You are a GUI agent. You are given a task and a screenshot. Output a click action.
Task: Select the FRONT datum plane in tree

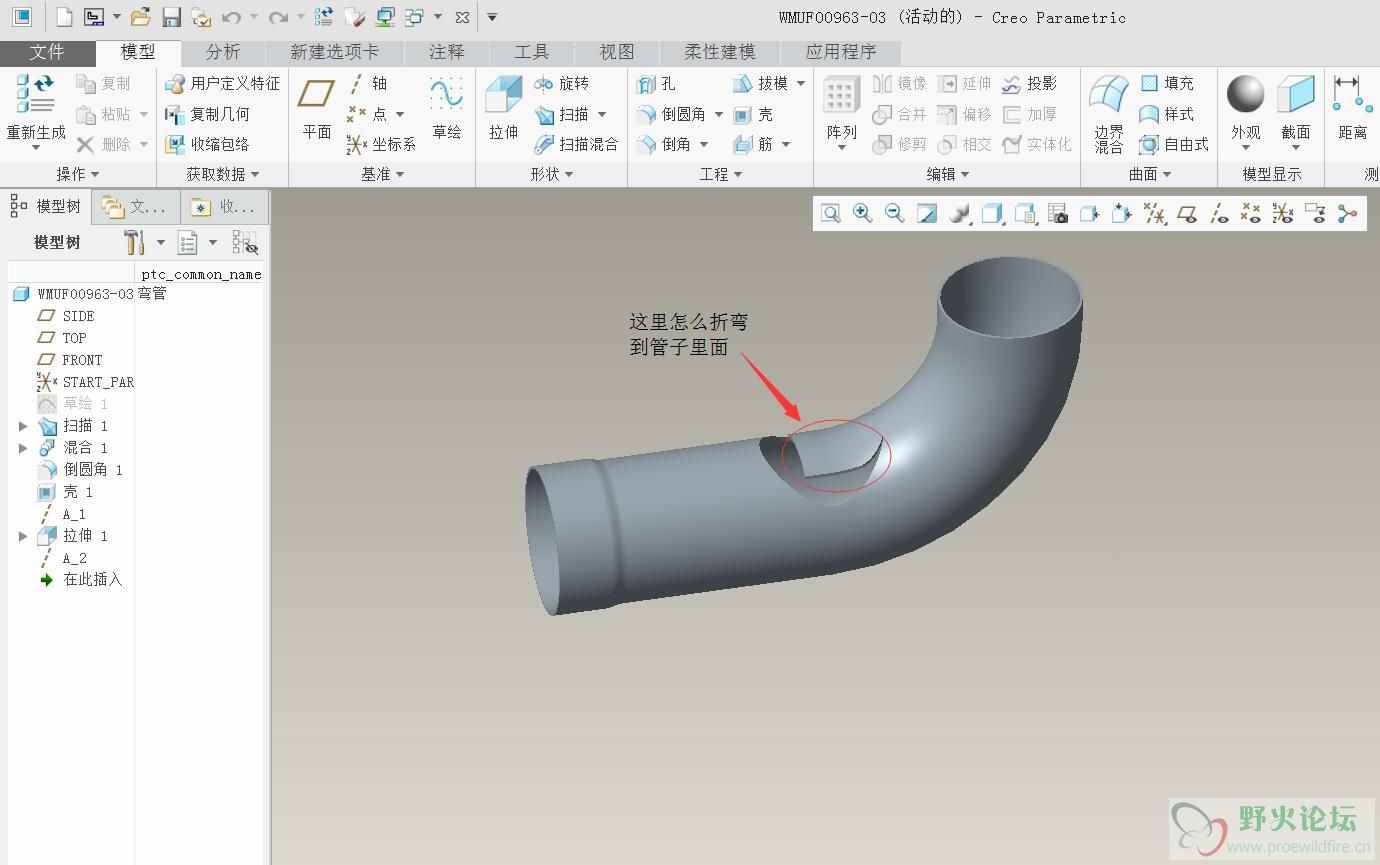(x=70, y=360)
